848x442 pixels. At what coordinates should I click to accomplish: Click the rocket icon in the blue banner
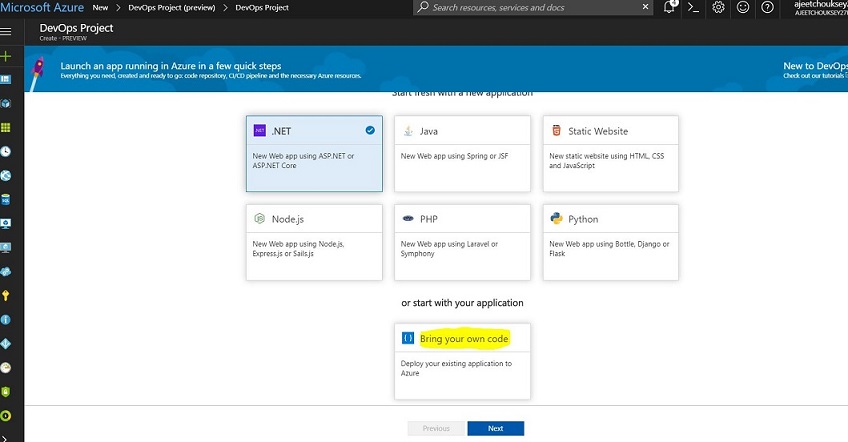click(x=37, y=73)
